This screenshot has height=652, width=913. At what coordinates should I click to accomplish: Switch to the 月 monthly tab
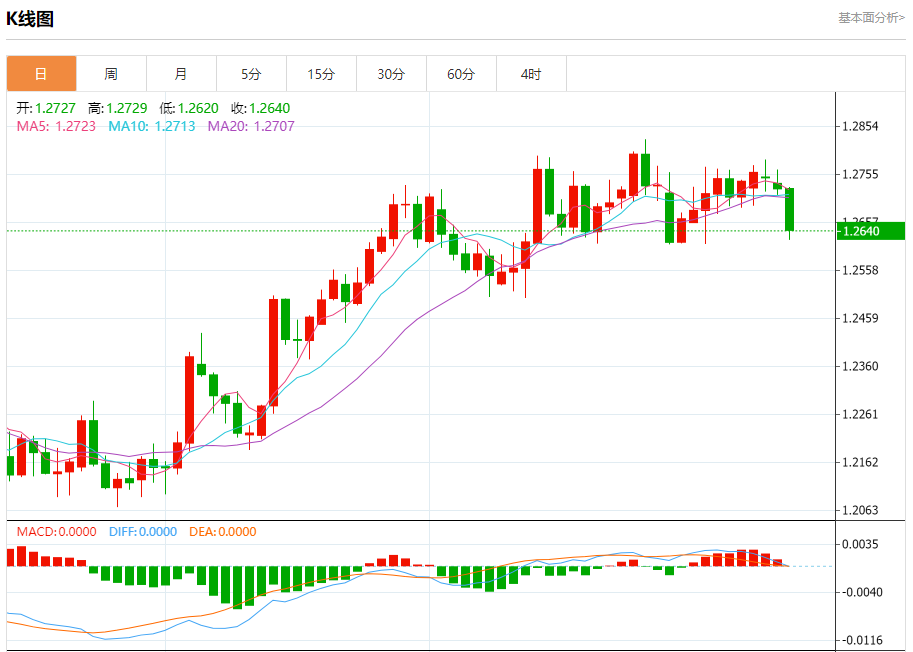[181, 74]
